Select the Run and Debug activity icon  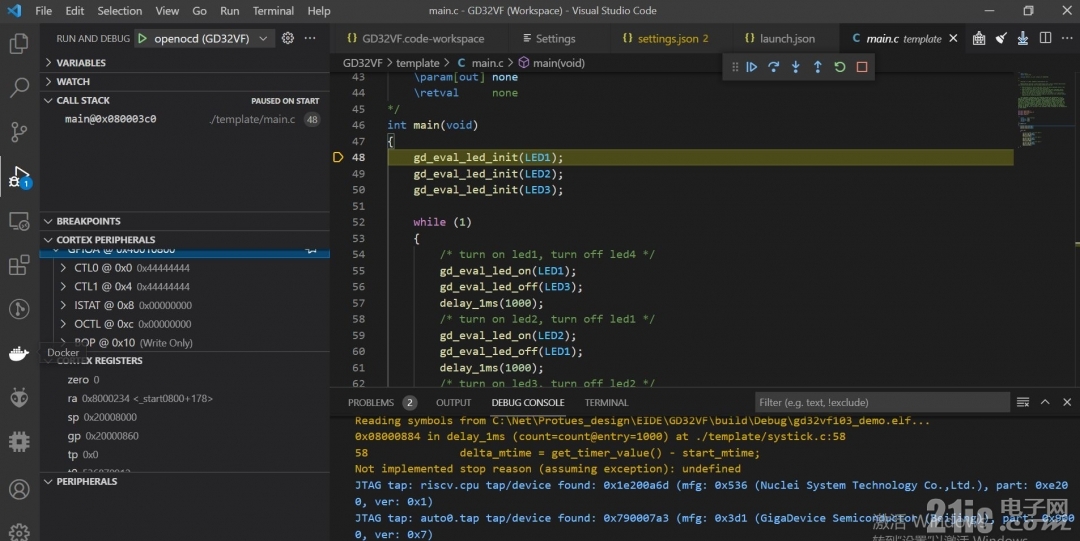pos(19,176)
